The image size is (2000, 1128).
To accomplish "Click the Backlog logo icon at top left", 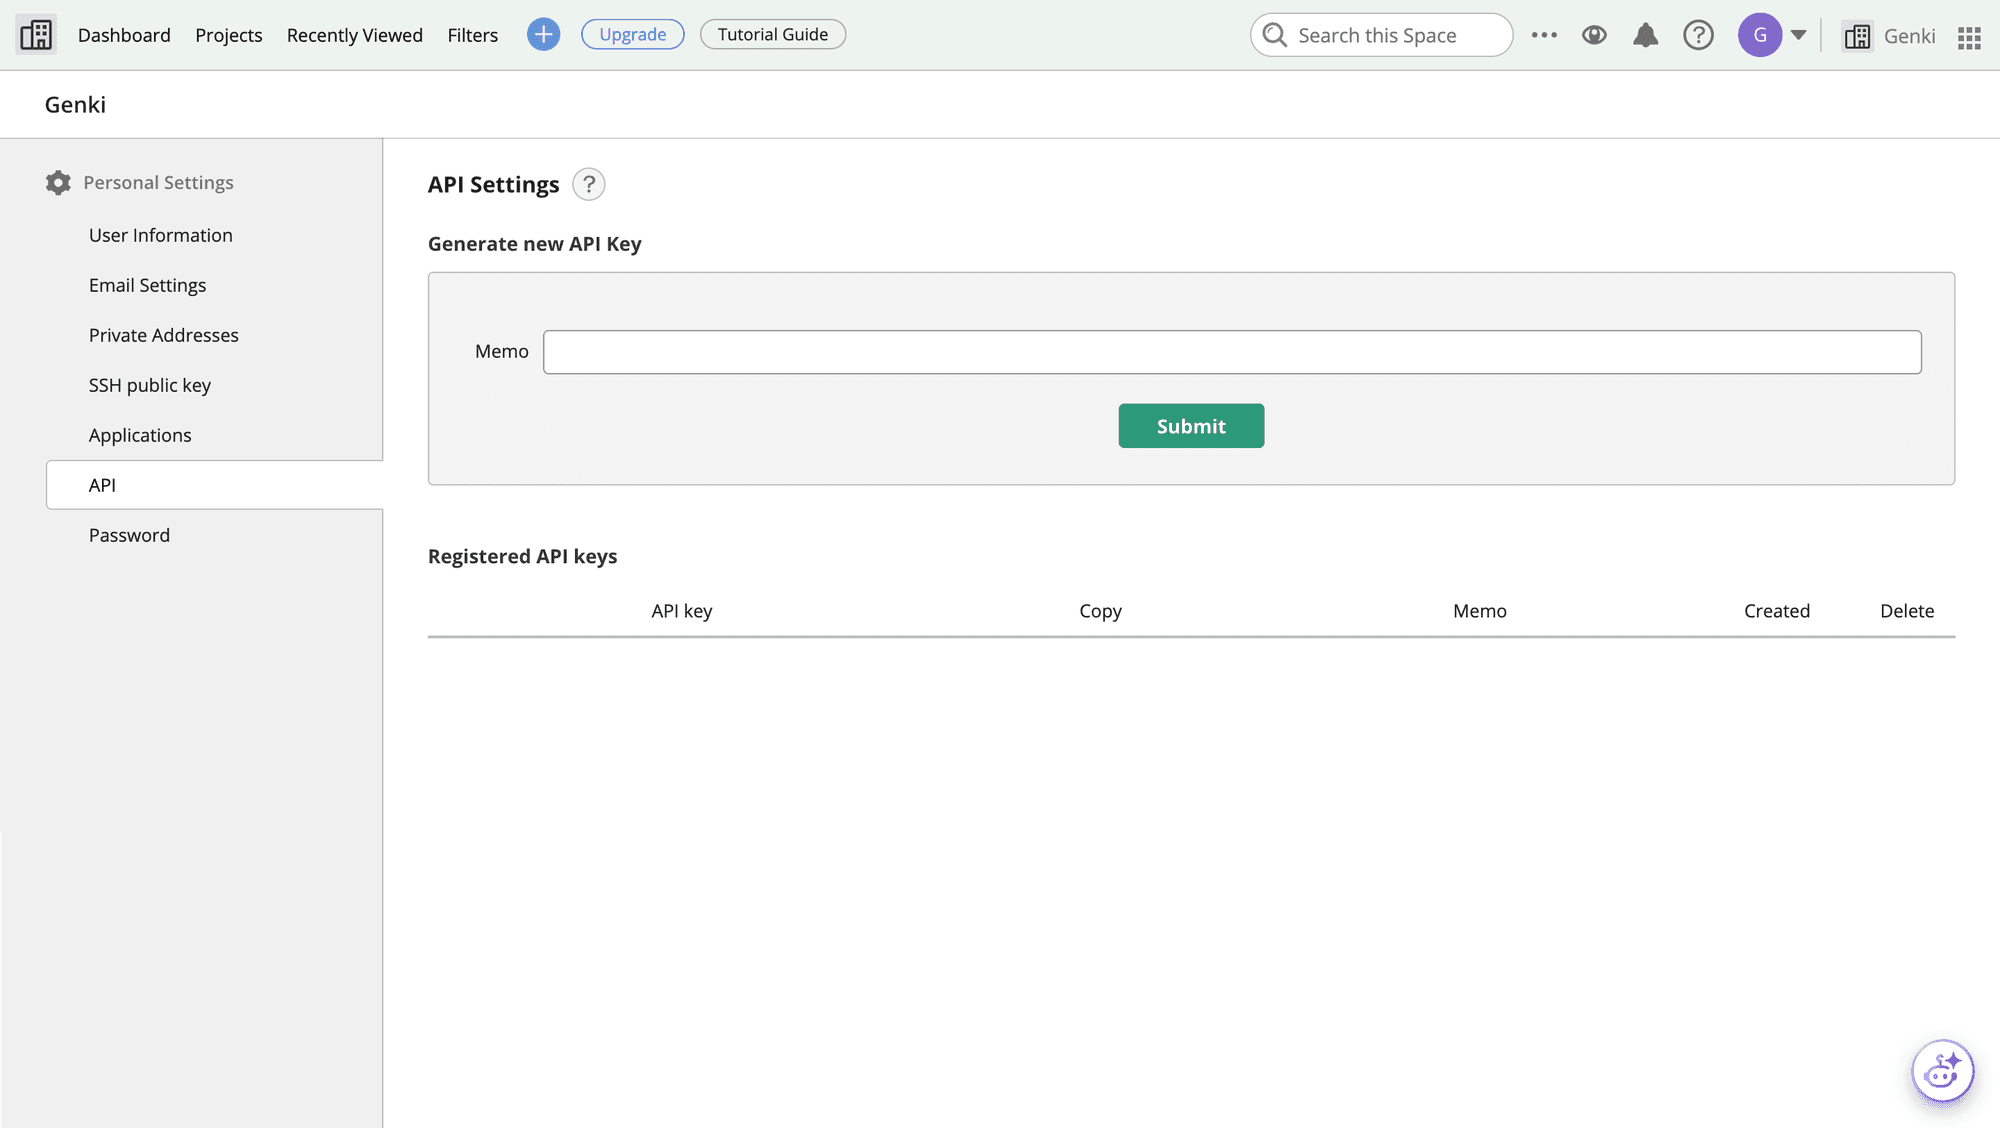I will [x=34, y=33].
